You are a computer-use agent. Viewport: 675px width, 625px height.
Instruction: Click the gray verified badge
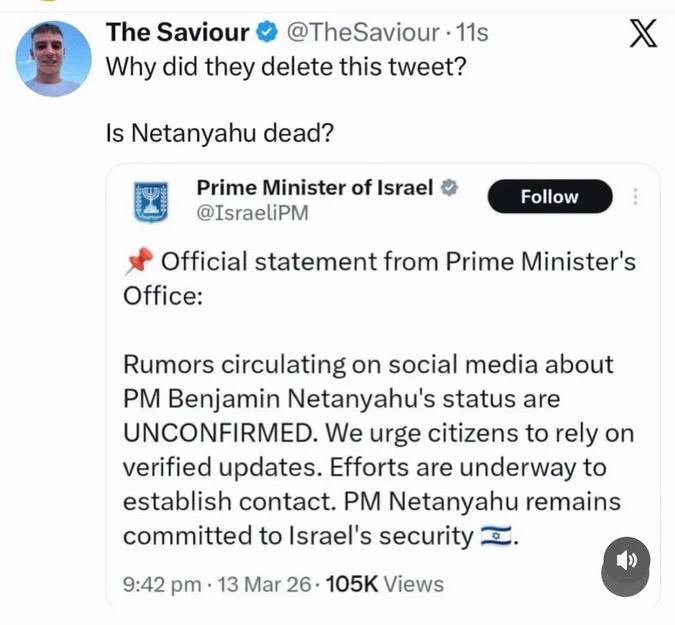(x=450, y=186)
